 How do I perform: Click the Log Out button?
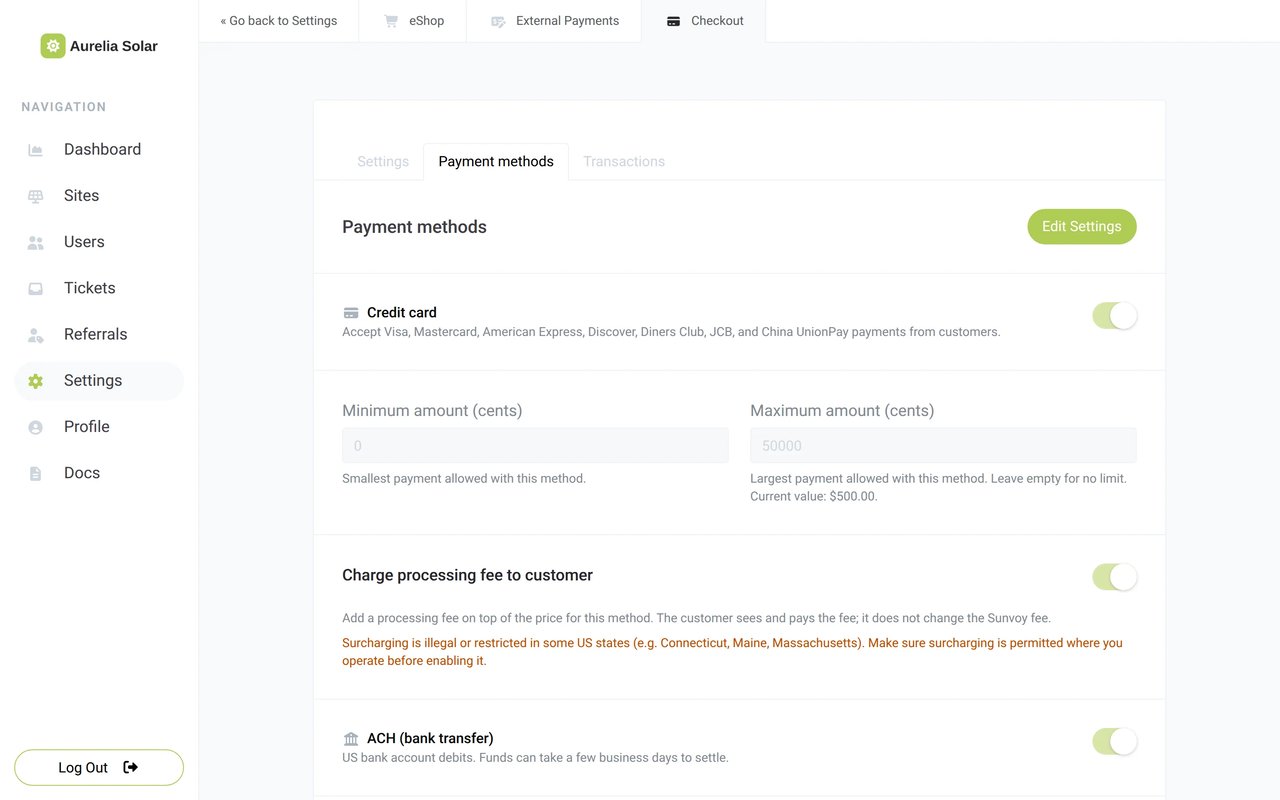(x=99, y=767)
